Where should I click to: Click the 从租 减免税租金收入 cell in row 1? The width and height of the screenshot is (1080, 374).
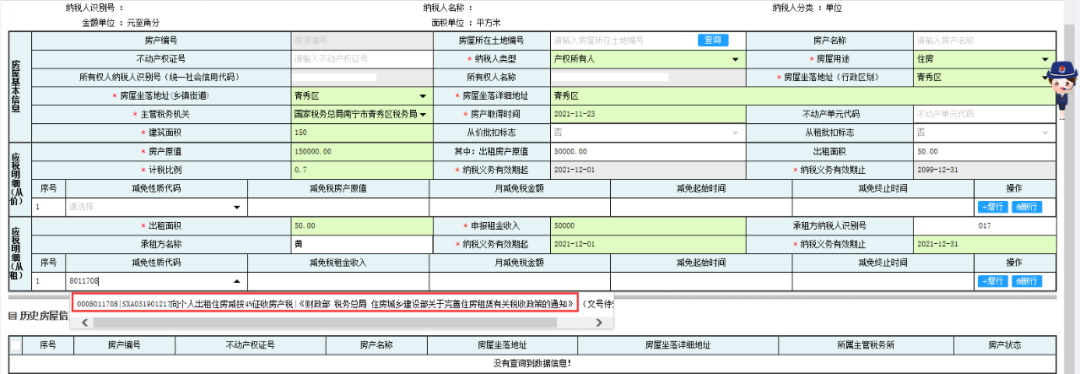coord(339,281)
